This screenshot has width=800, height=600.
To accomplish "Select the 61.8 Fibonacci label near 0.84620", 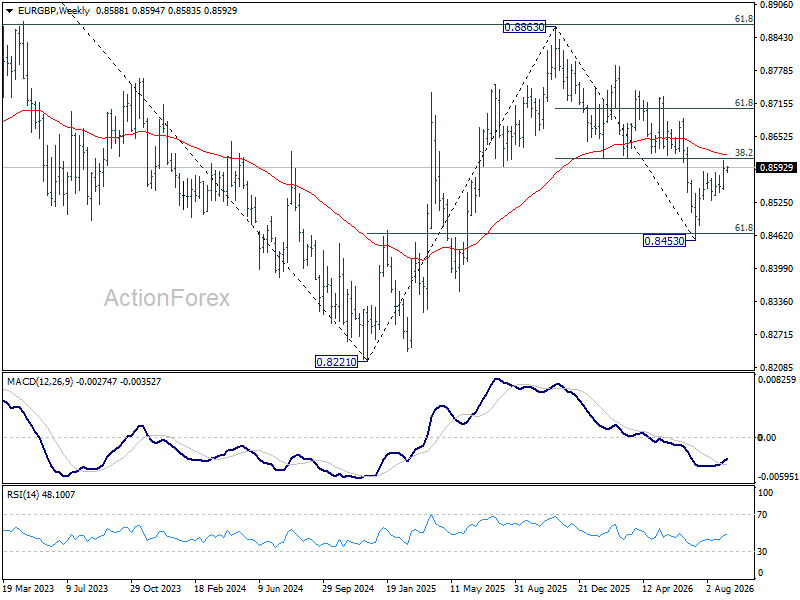I will 743,228.
